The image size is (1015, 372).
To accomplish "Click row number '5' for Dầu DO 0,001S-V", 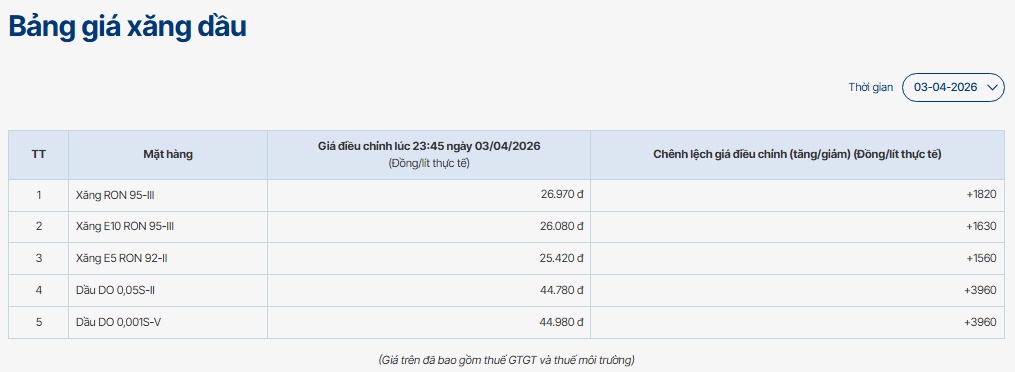I will coord(39,322).
